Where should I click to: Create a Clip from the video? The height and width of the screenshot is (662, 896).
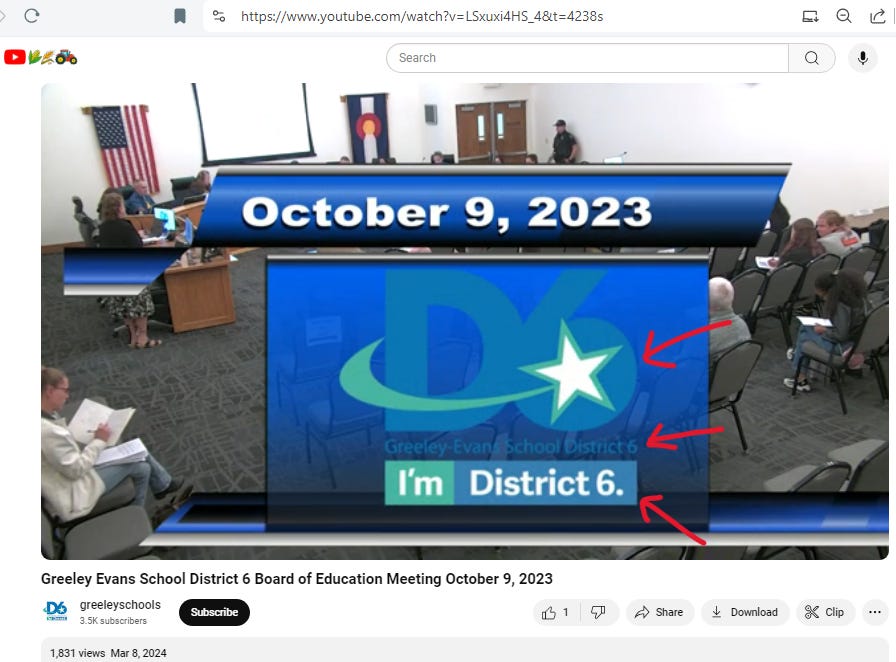click(825, 612)
